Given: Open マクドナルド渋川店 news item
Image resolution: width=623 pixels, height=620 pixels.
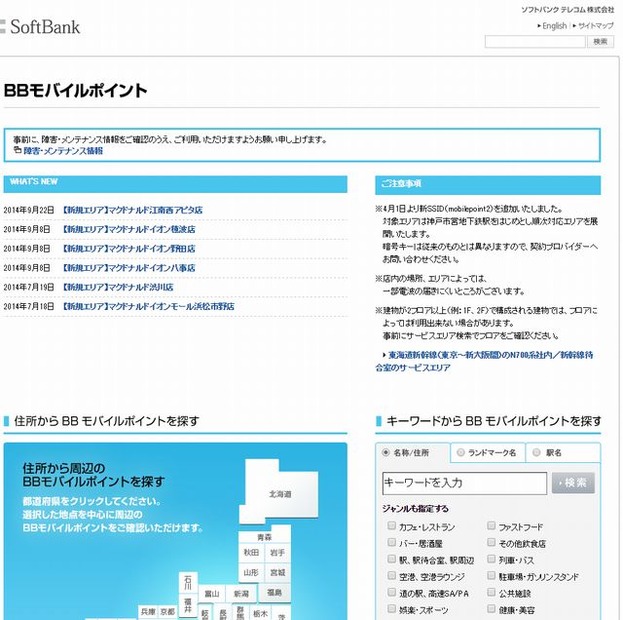Looking at the screenshot, I should 118,287.
